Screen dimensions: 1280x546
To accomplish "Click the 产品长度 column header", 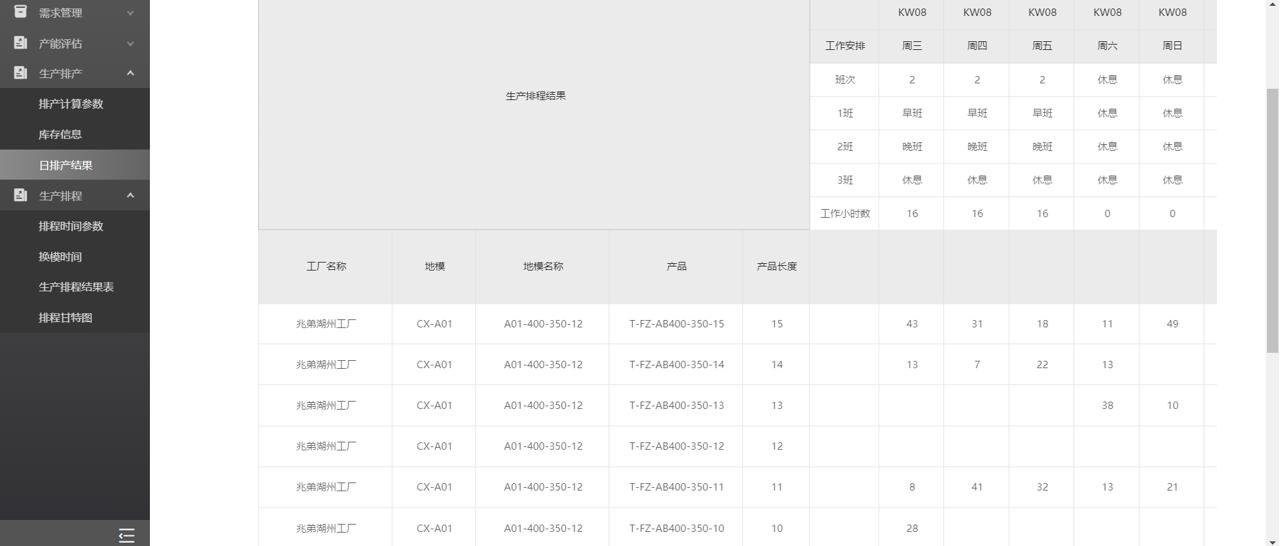I will (x=776, y=267).
